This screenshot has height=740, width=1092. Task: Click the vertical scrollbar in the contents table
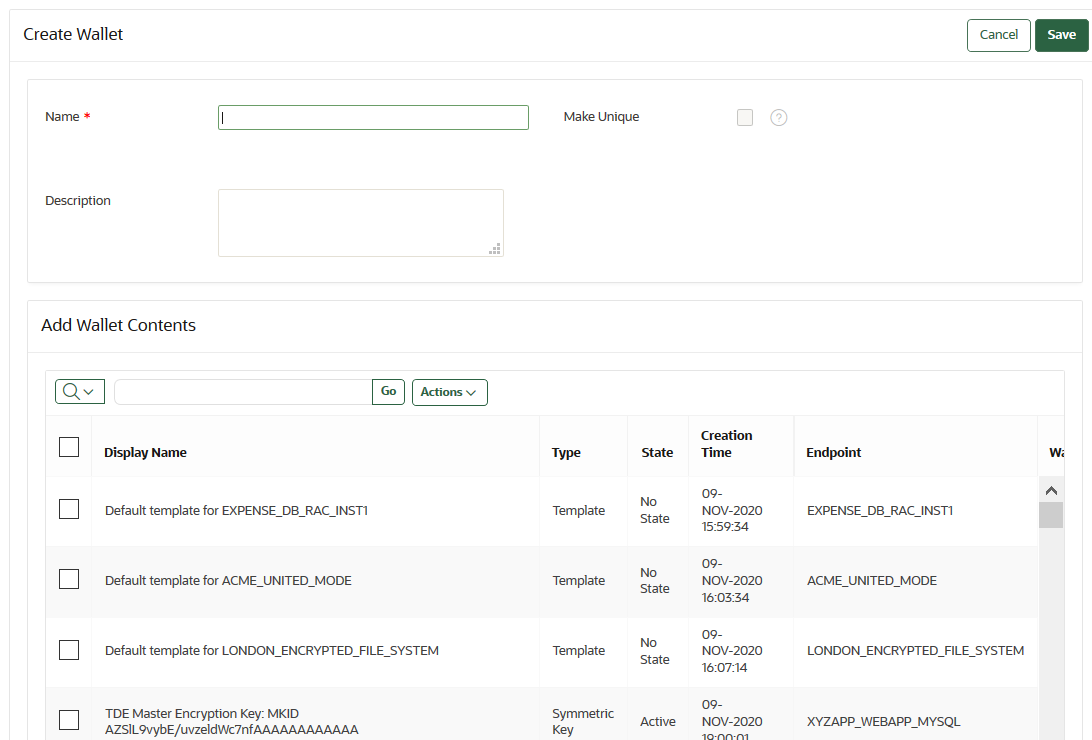[x=1051, y=515]
